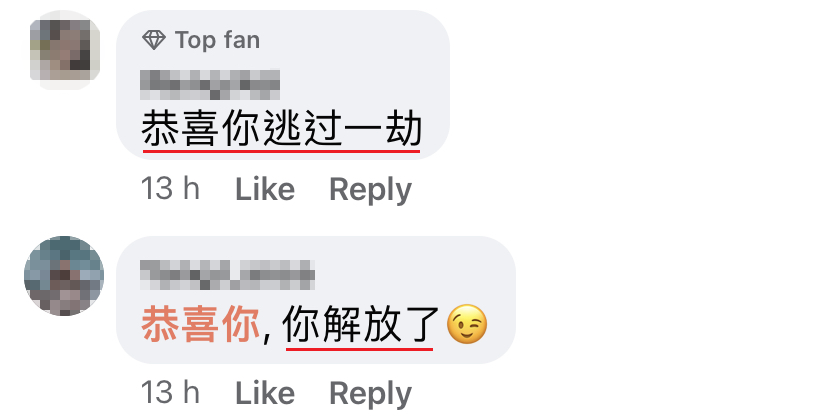This screenshot has height=417, width=828.
Task: Select the underlined text 你解放了
Action: [360, 324]
